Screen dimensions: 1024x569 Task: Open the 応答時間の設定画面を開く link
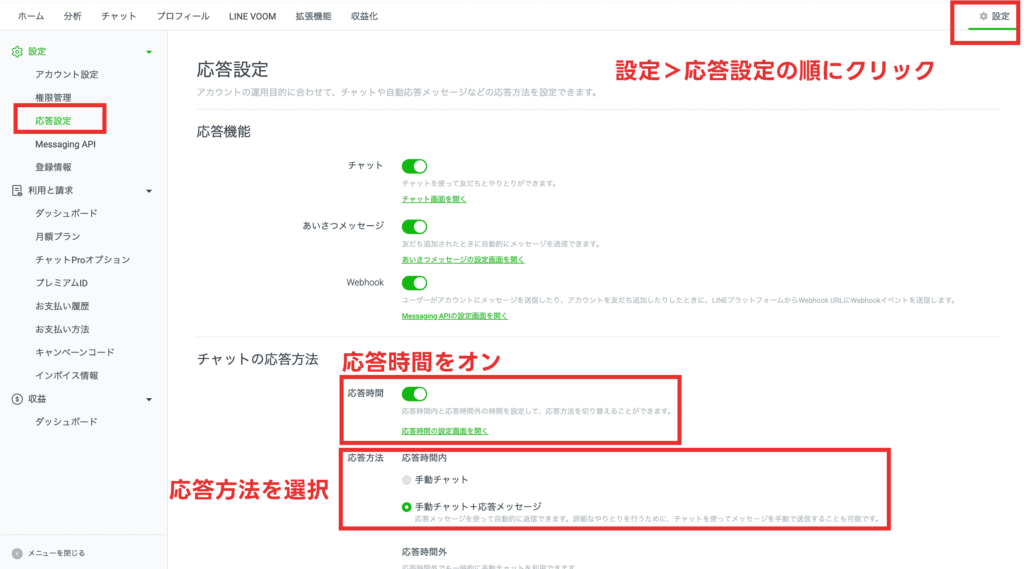445,431
